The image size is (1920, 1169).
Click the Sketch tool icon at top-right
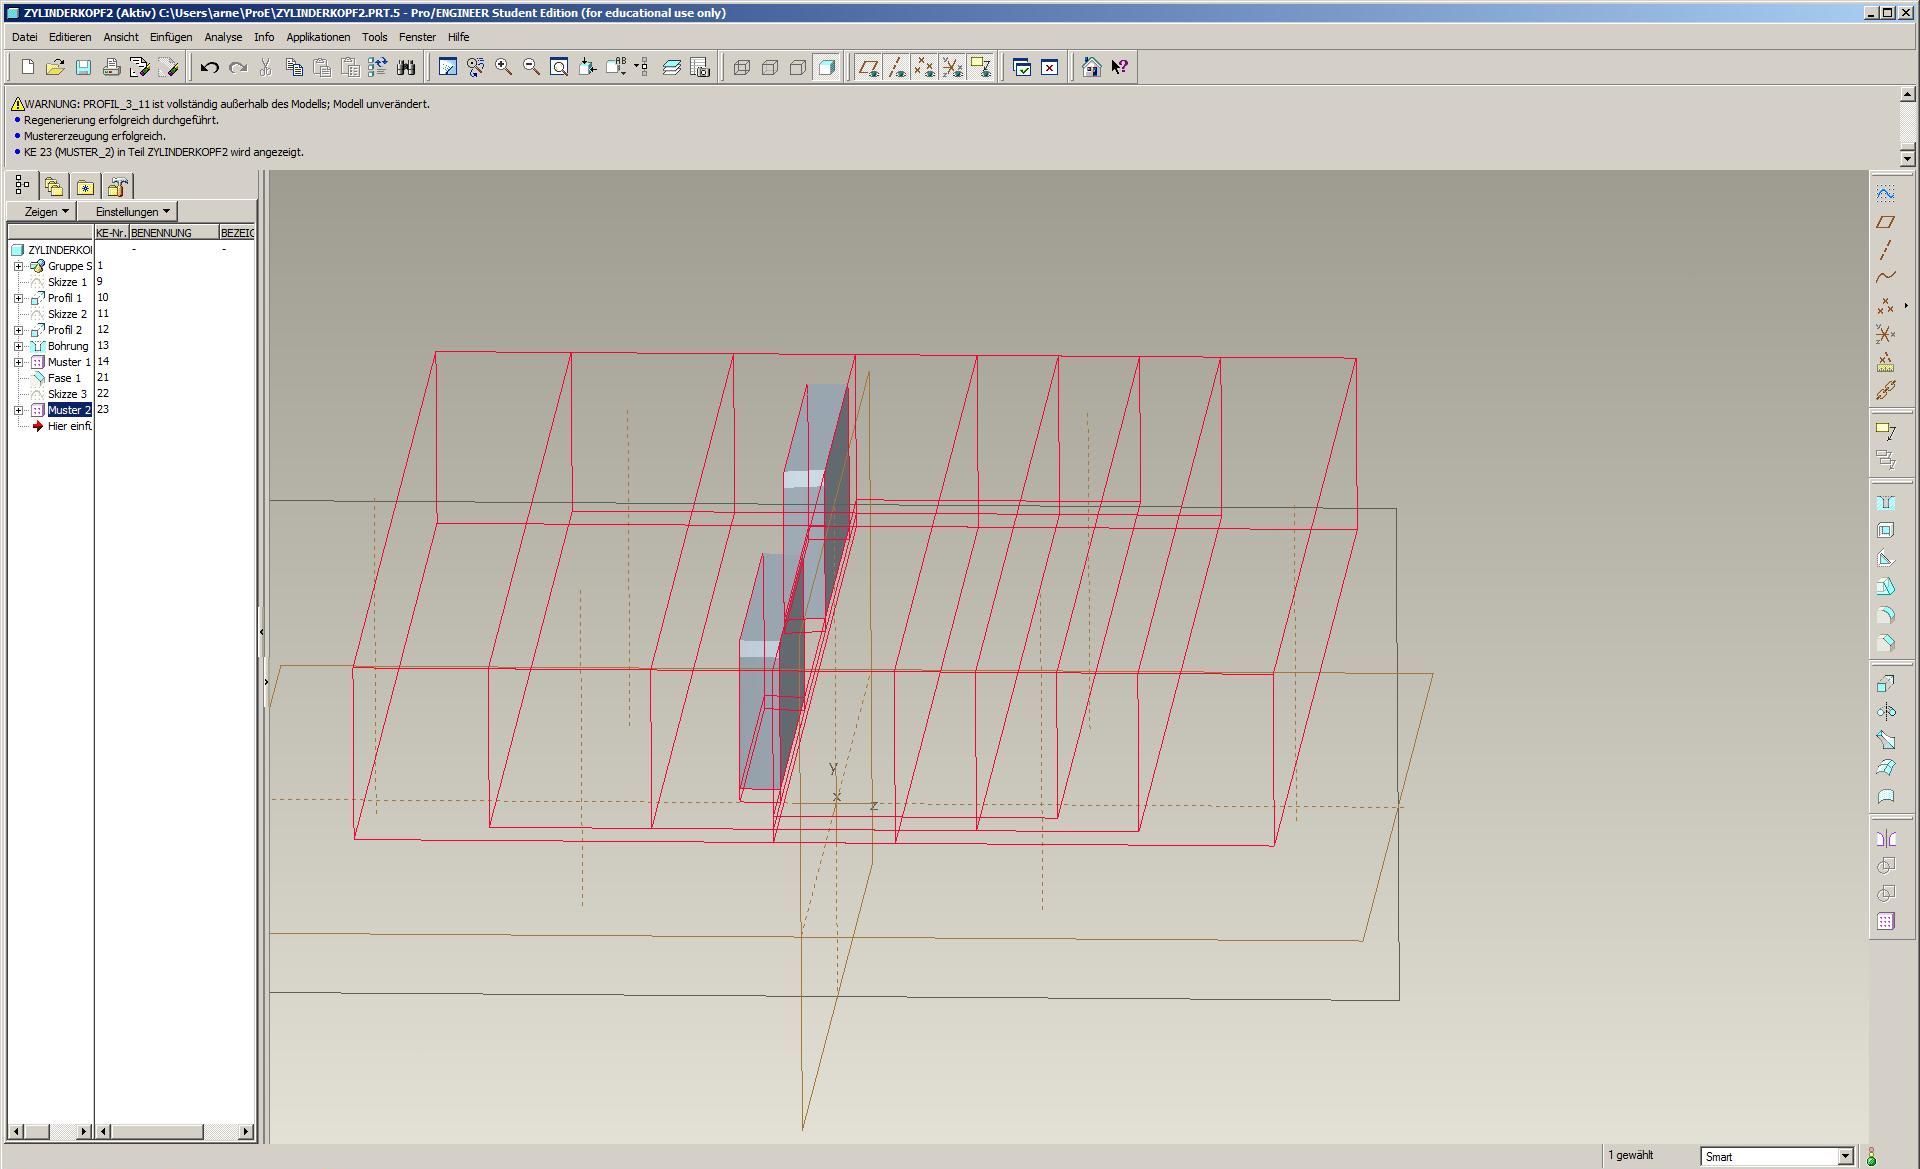tap(1886, 194)
